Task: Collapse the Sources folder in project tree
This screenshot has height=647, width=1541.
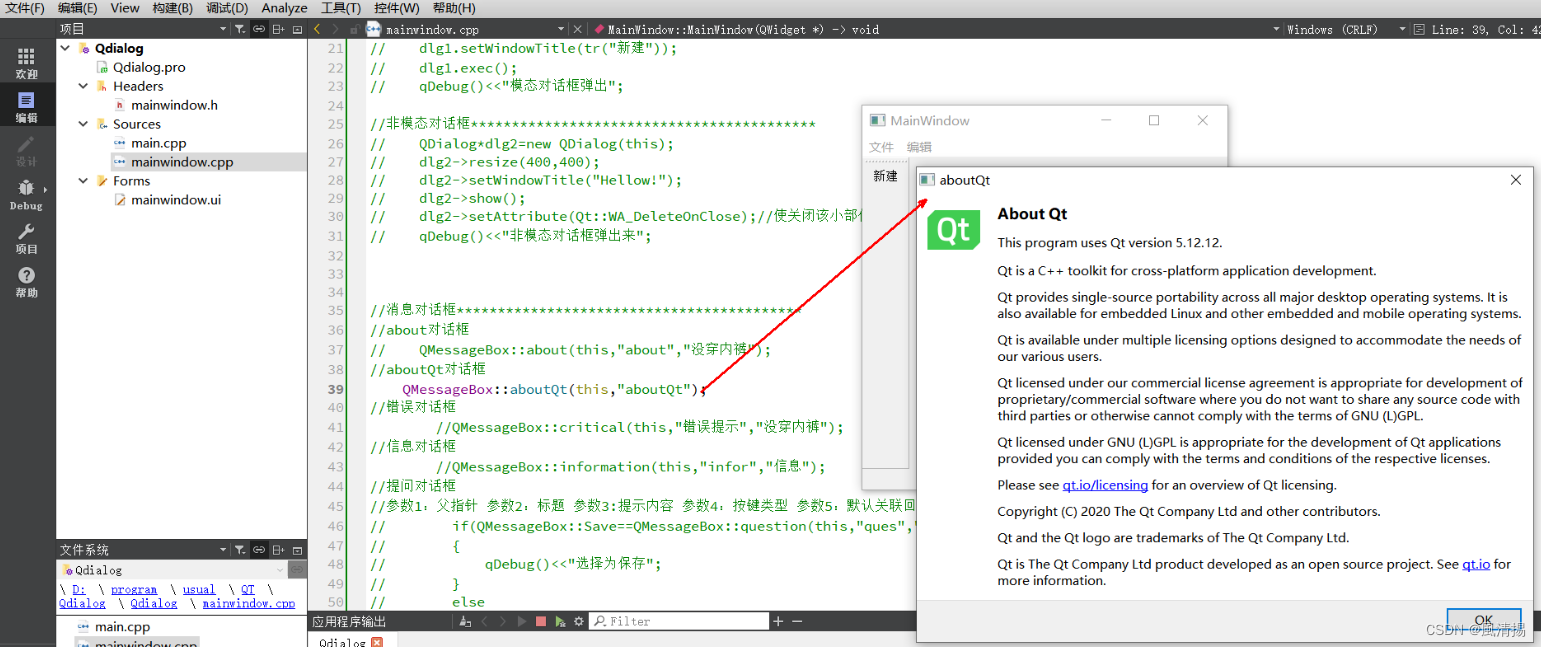Action: 83,124
